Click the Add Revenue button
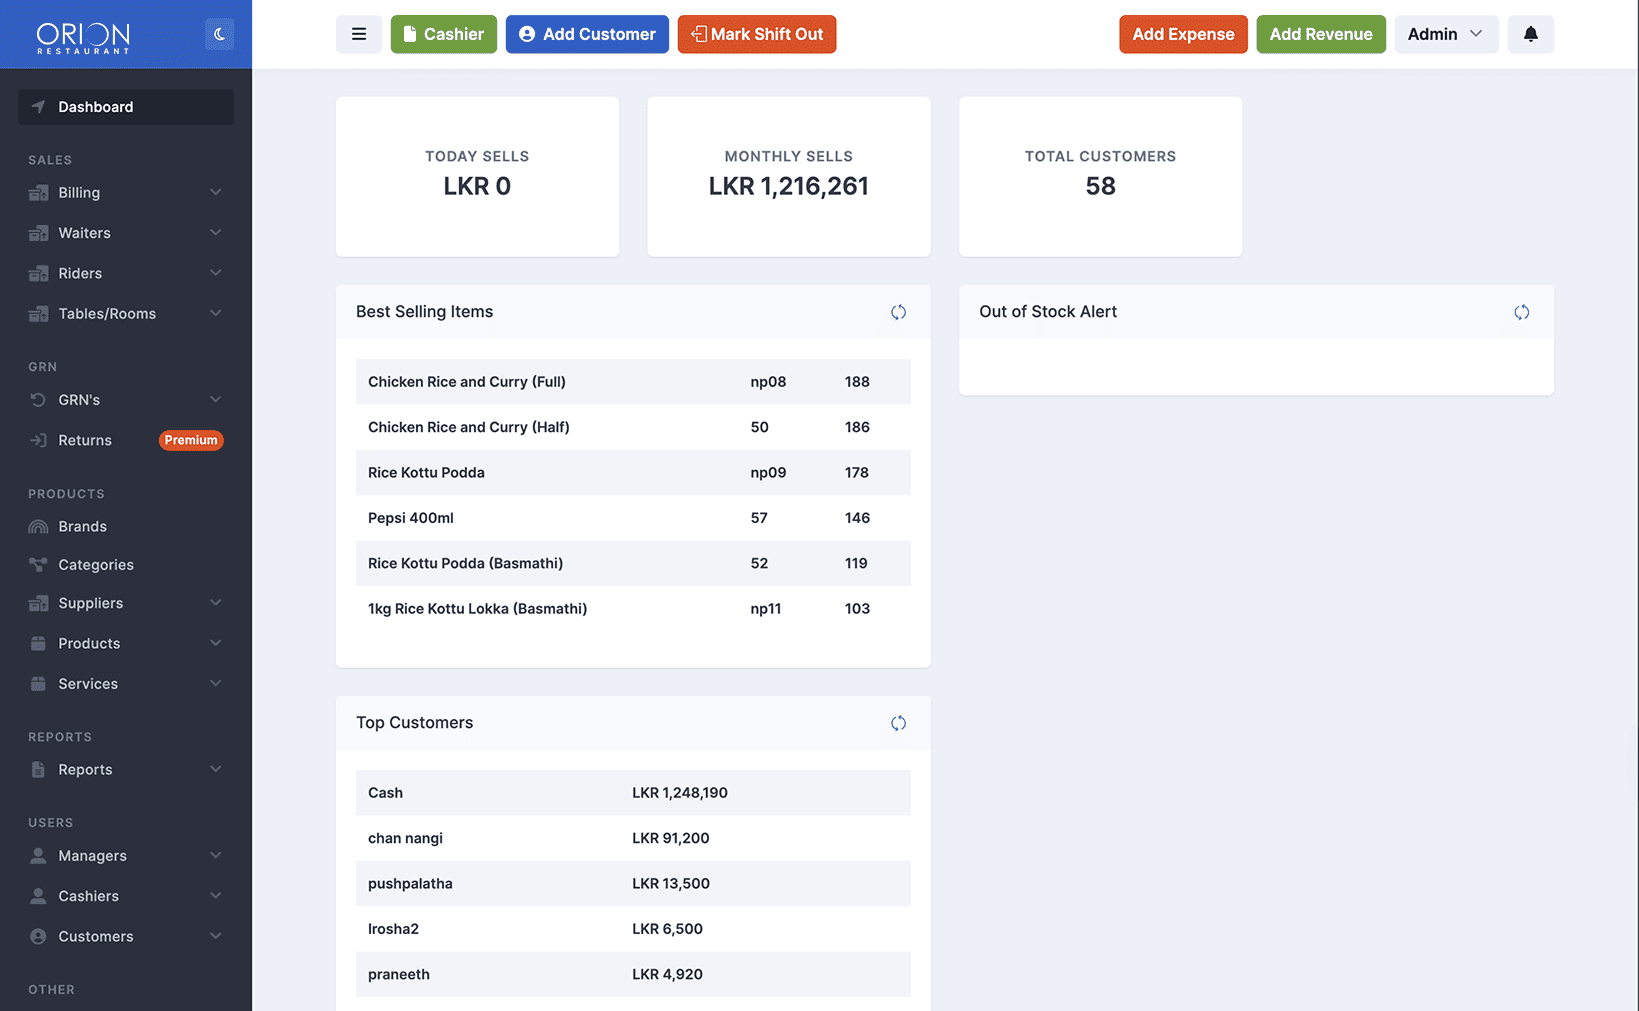Viewport: 1639px width, 1011px height. pos(1321,34)
